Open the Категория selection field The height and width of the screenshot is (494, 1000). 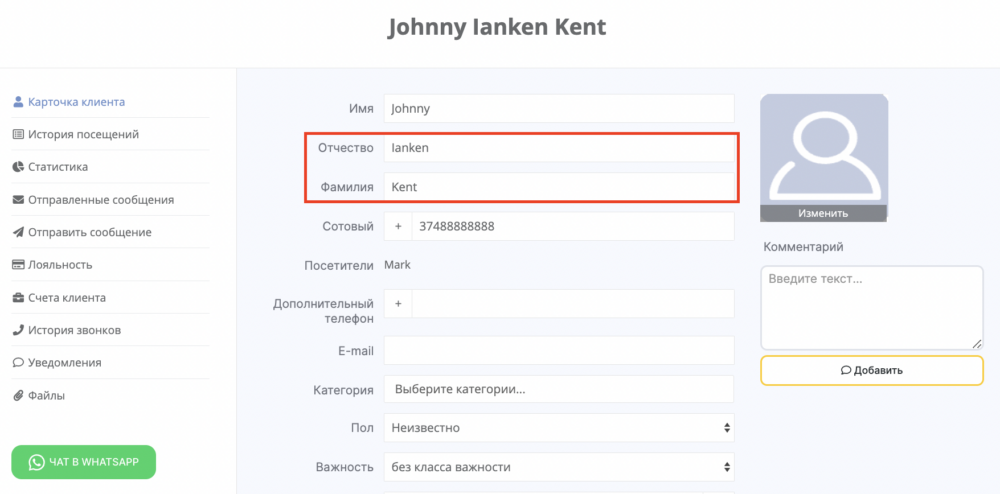click(x=559, y=389)
